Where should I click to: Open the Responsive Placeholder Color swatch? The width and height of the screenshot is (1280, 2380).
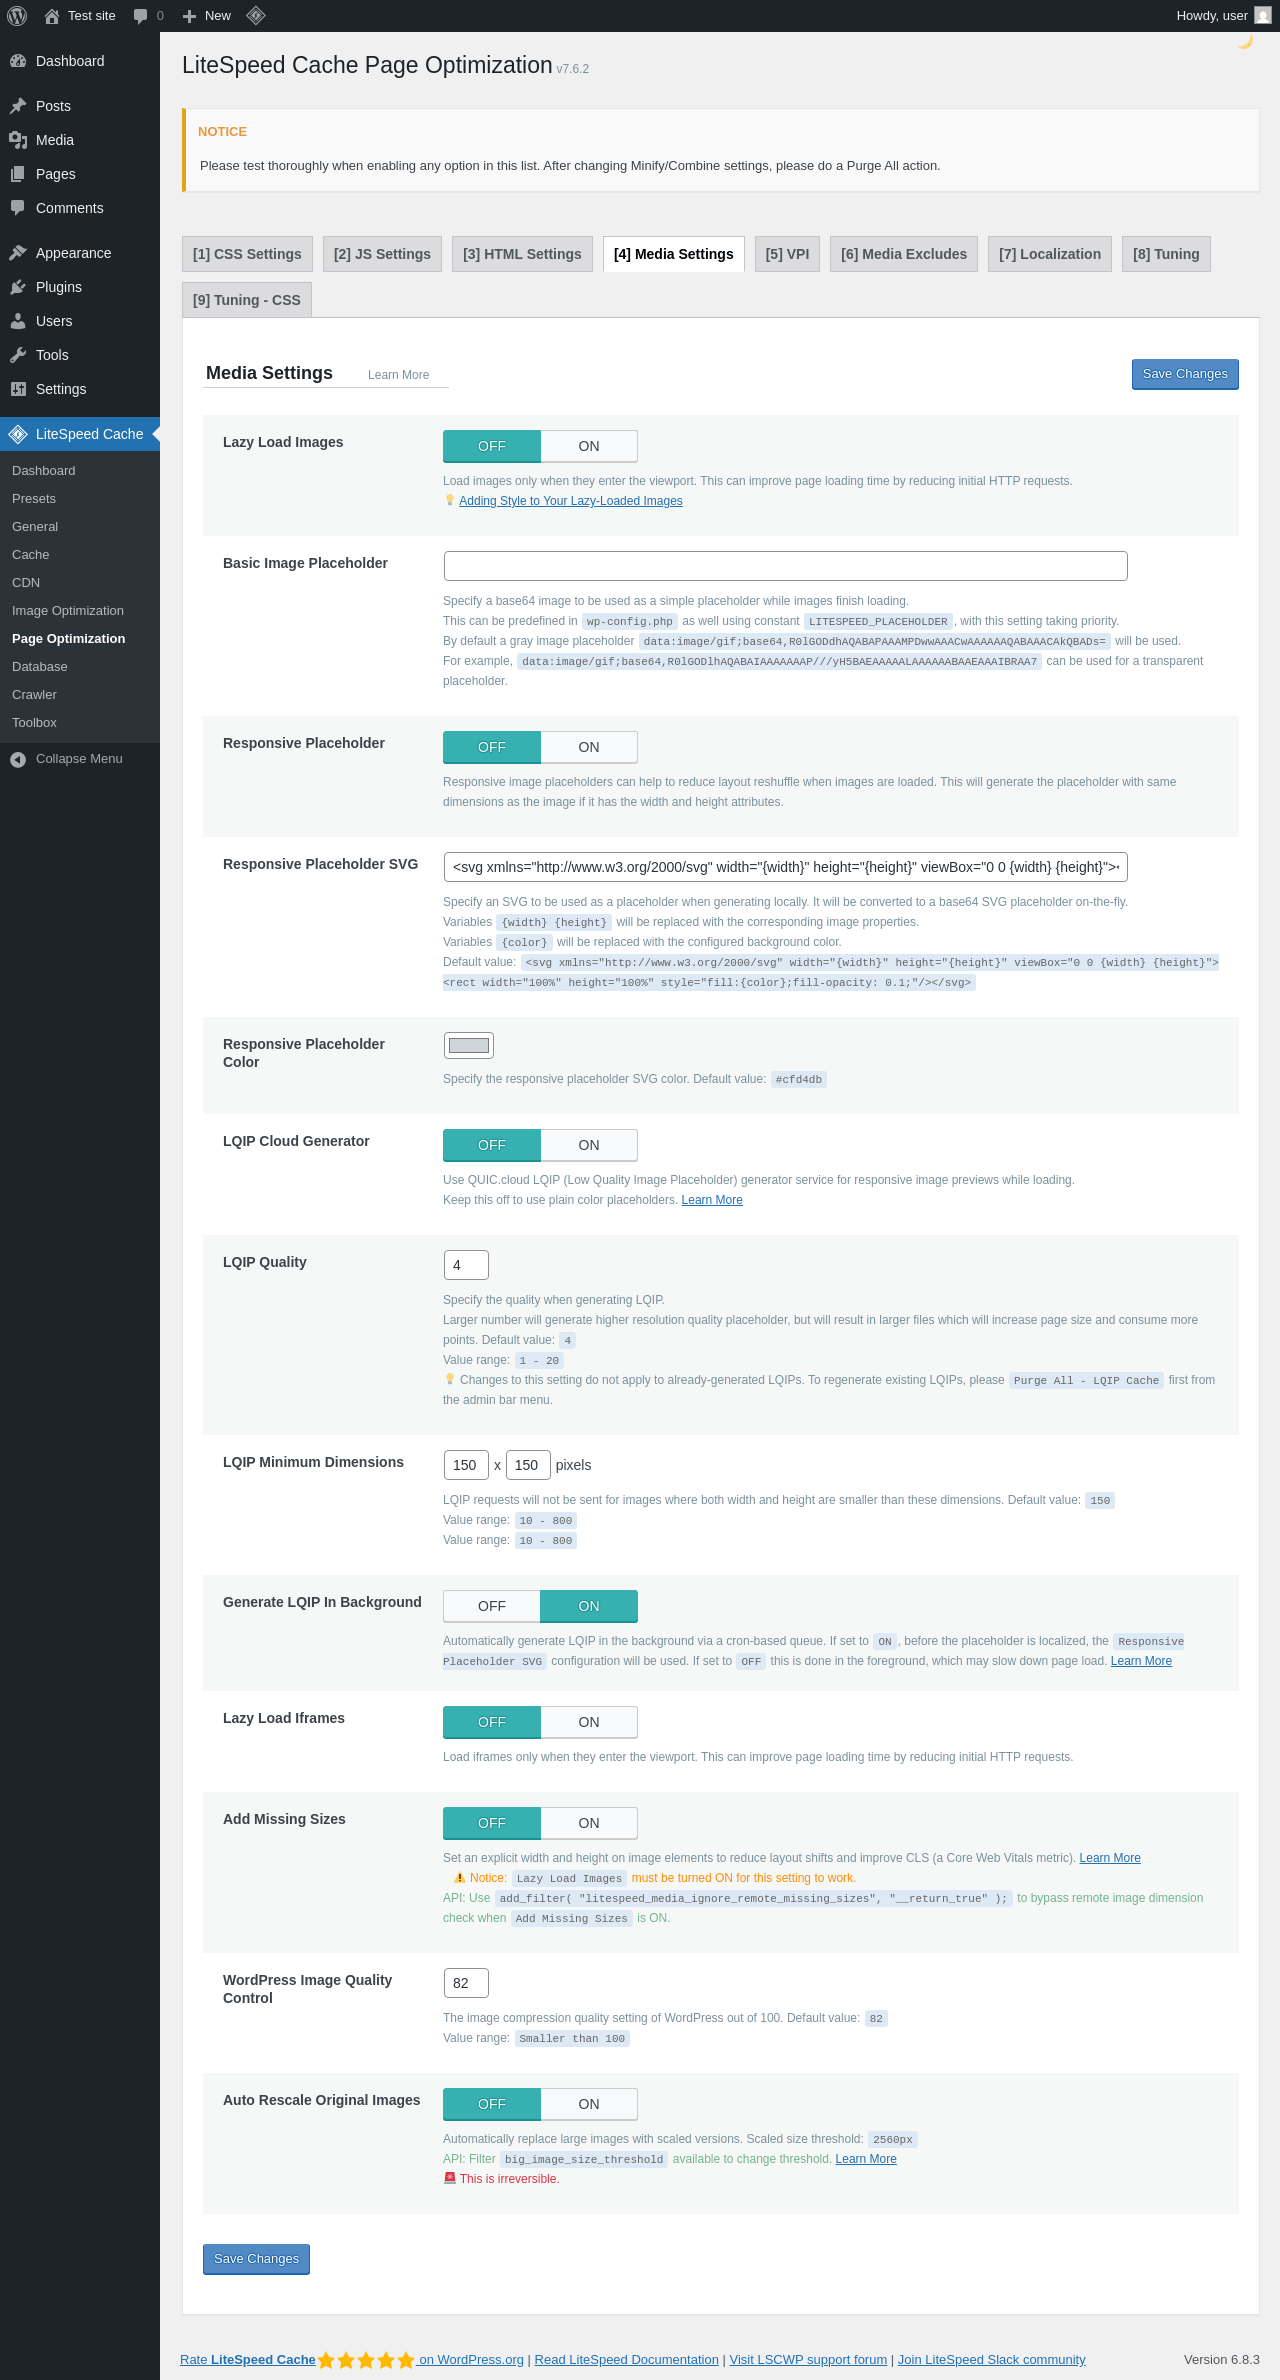(469, 1045)
